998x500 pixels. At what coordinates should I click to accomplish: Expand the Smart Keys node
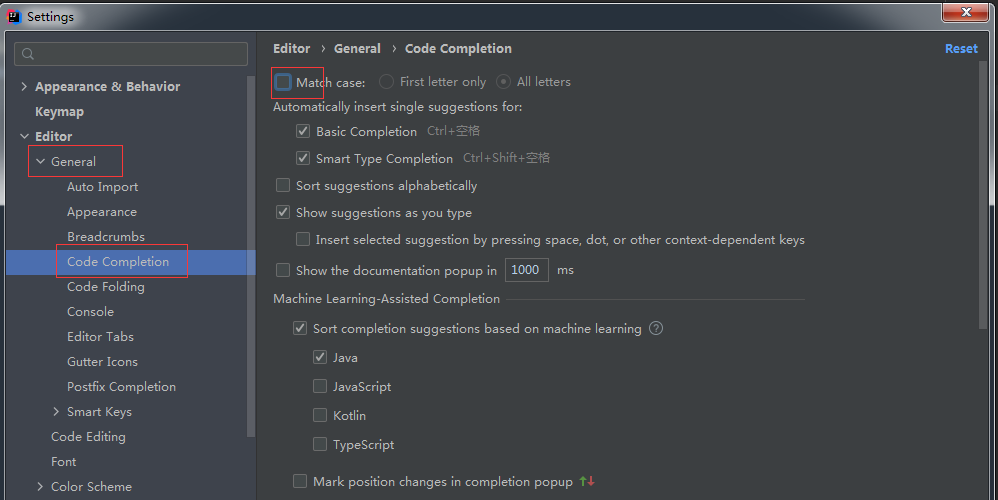point(56,412)
